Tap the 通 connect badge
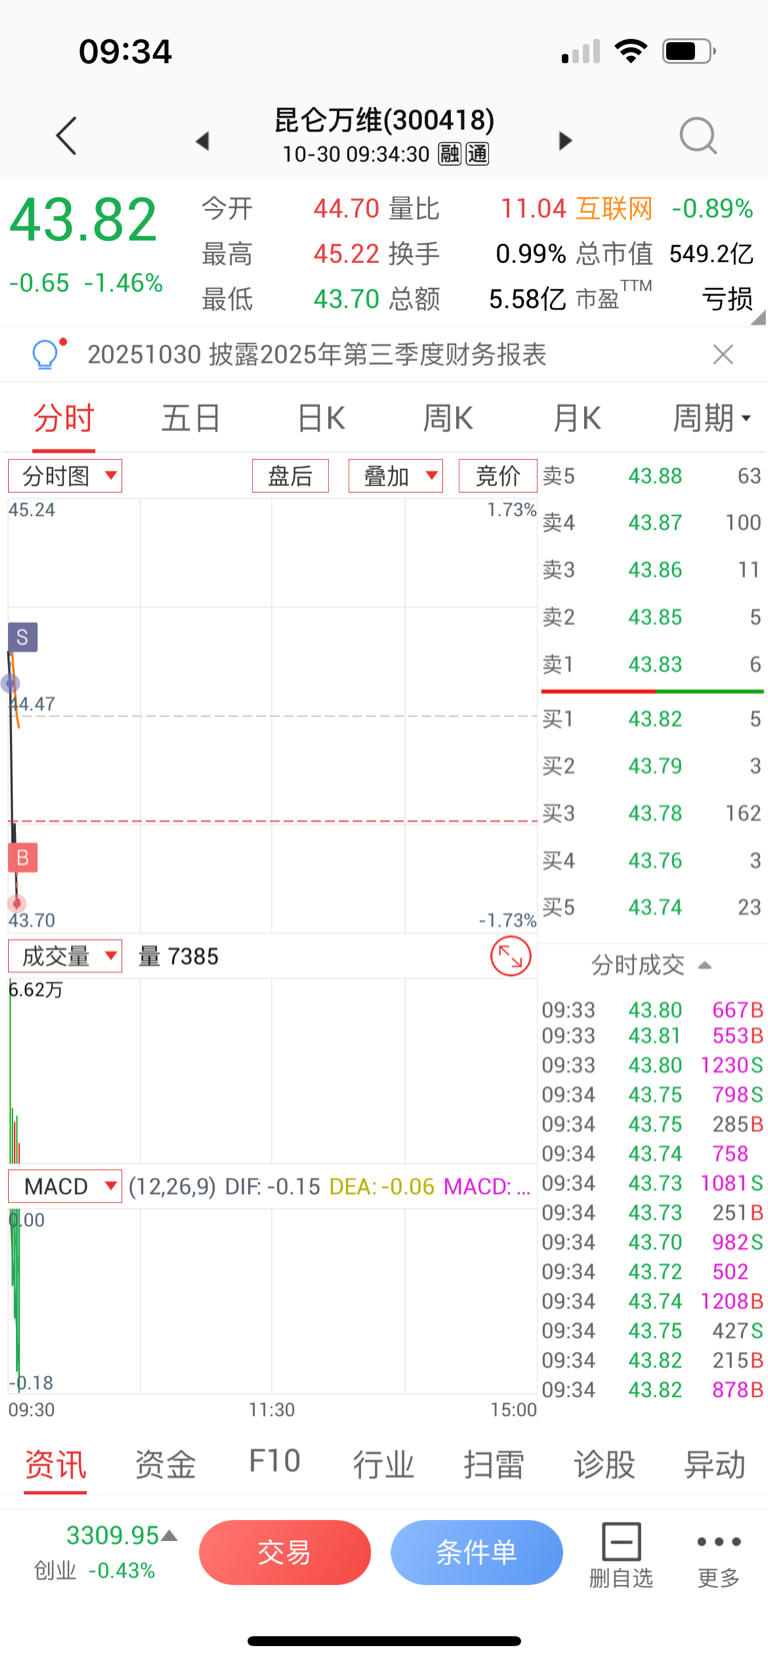This screenshot has width=768, height=1663. click(478, 154)
